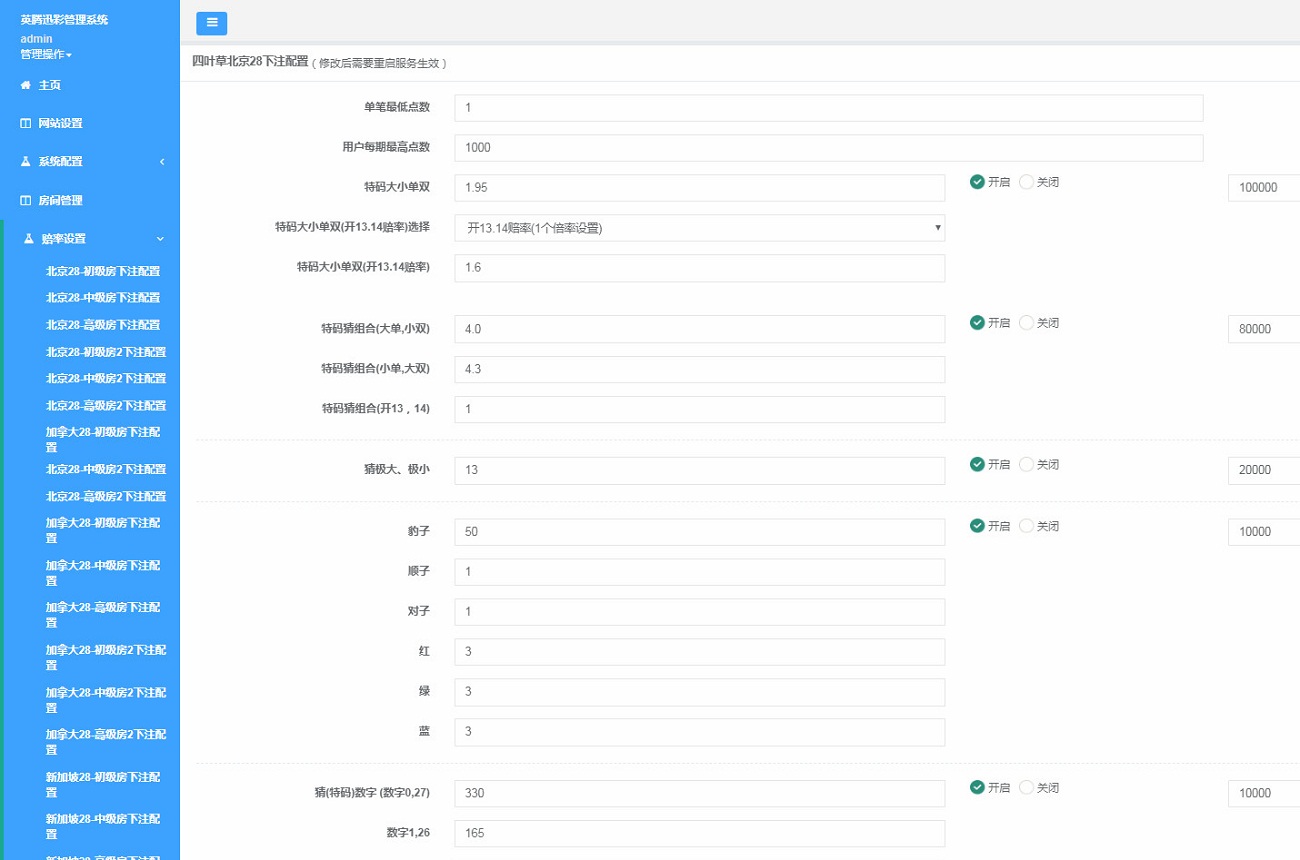Click the hamburger menu icon in the top bar

pos(211,22)
